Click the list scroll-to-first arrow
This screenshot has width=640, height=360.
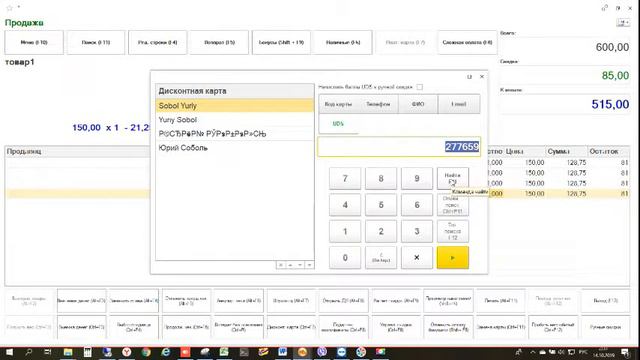pyautogui.click(x=281, y=265)
